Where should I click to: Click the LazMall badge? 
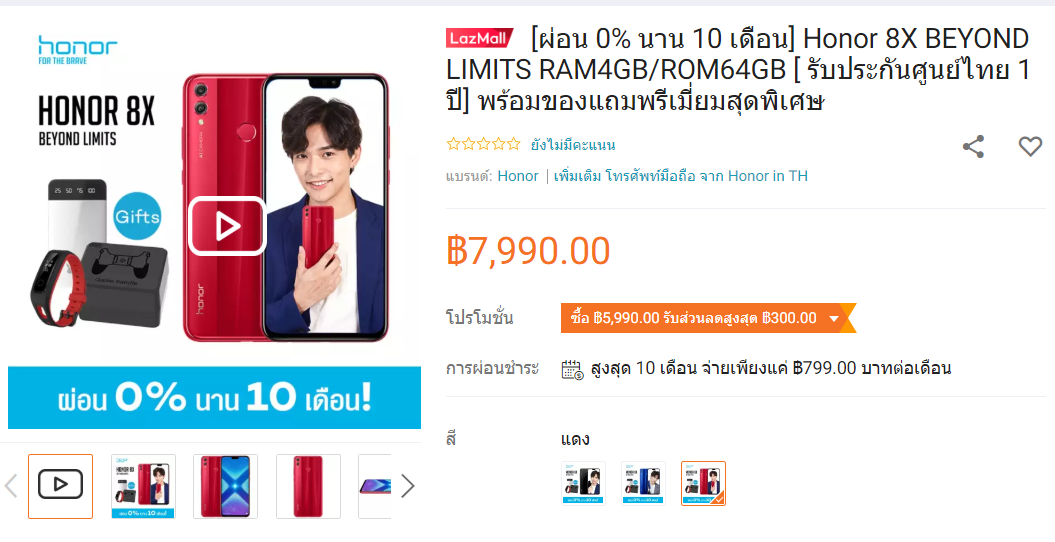point(479,38)
